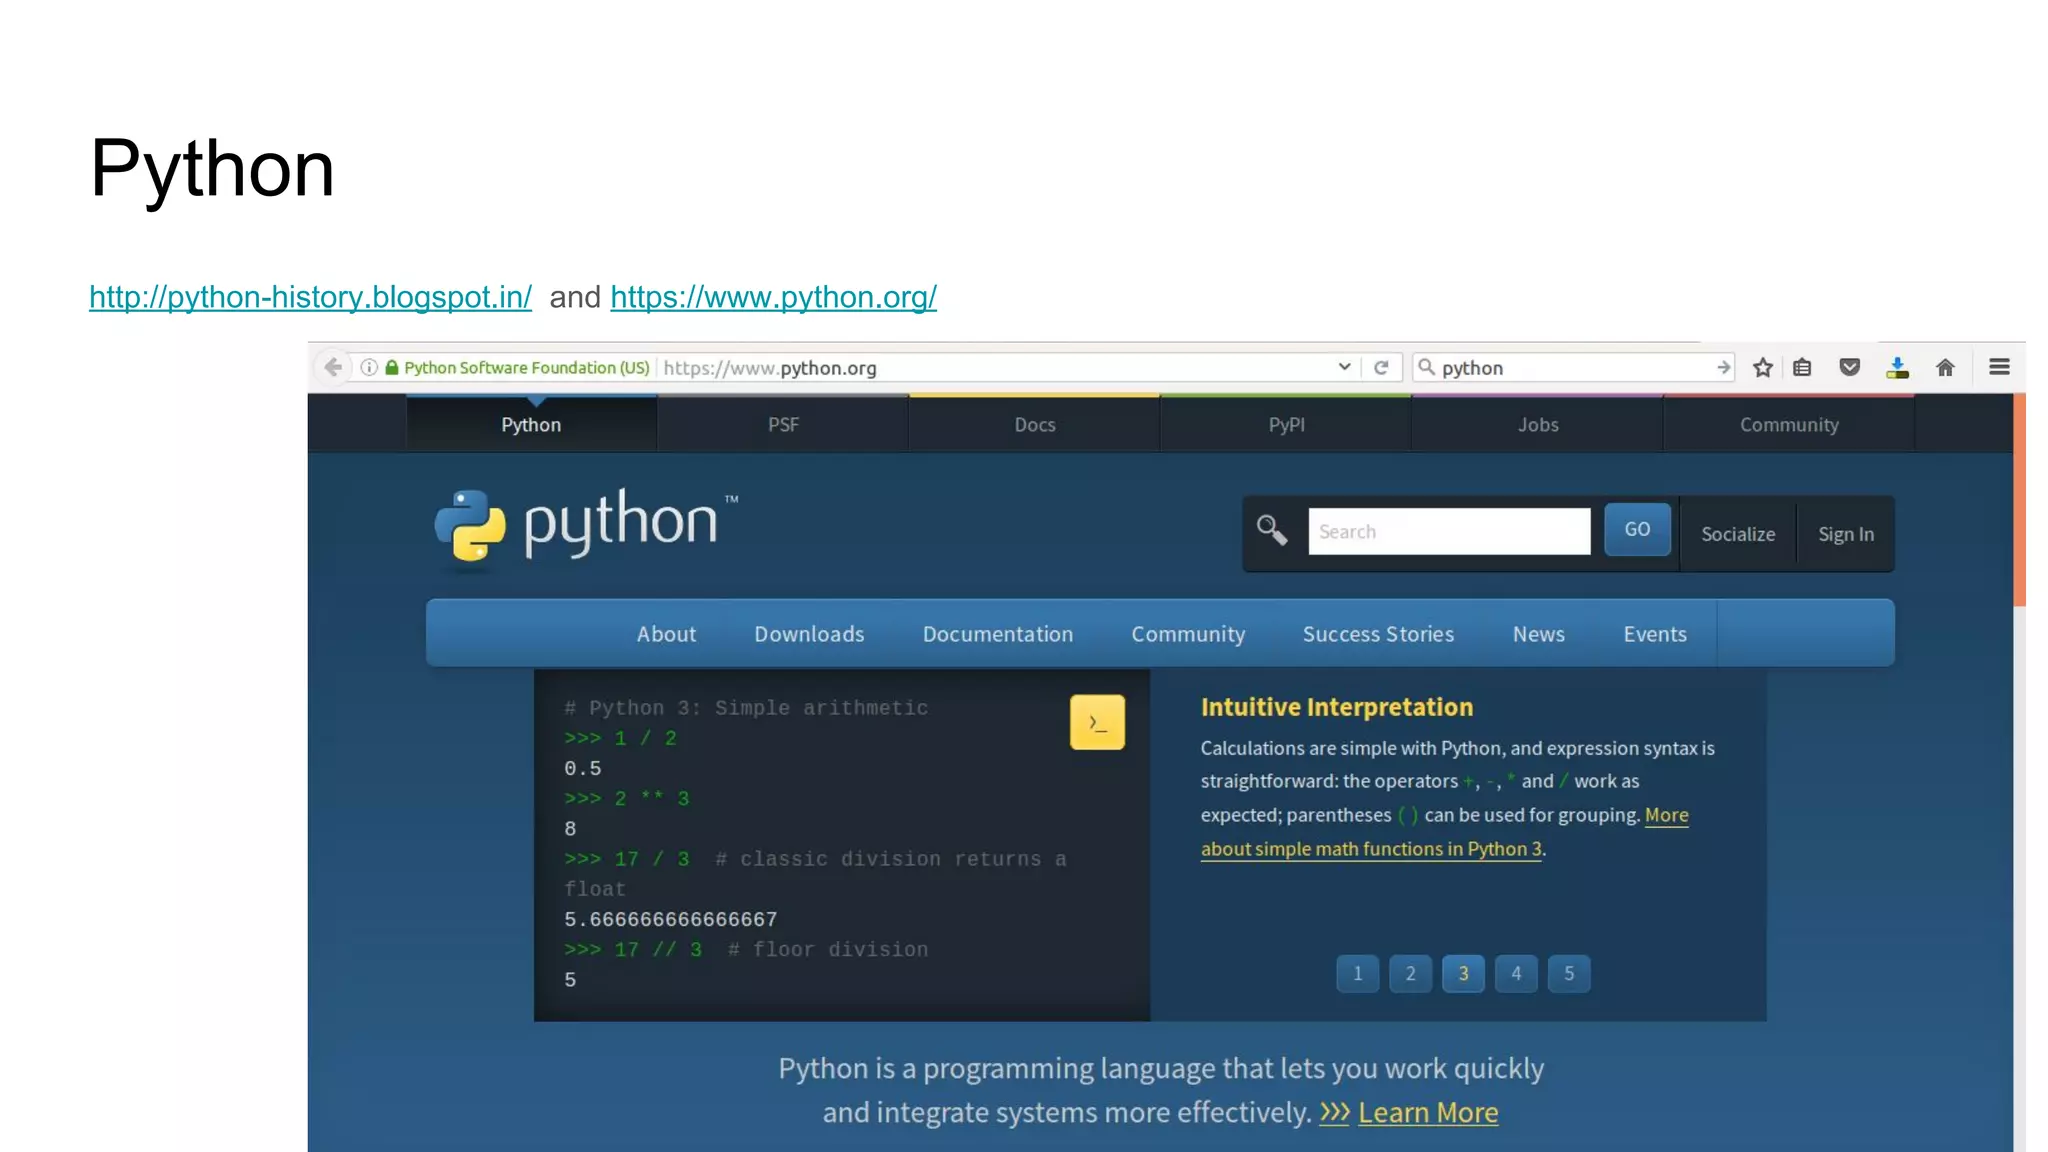Click the magnifier in browser search box
Screen dimensions: 2048x1152
click(1427, 368)
